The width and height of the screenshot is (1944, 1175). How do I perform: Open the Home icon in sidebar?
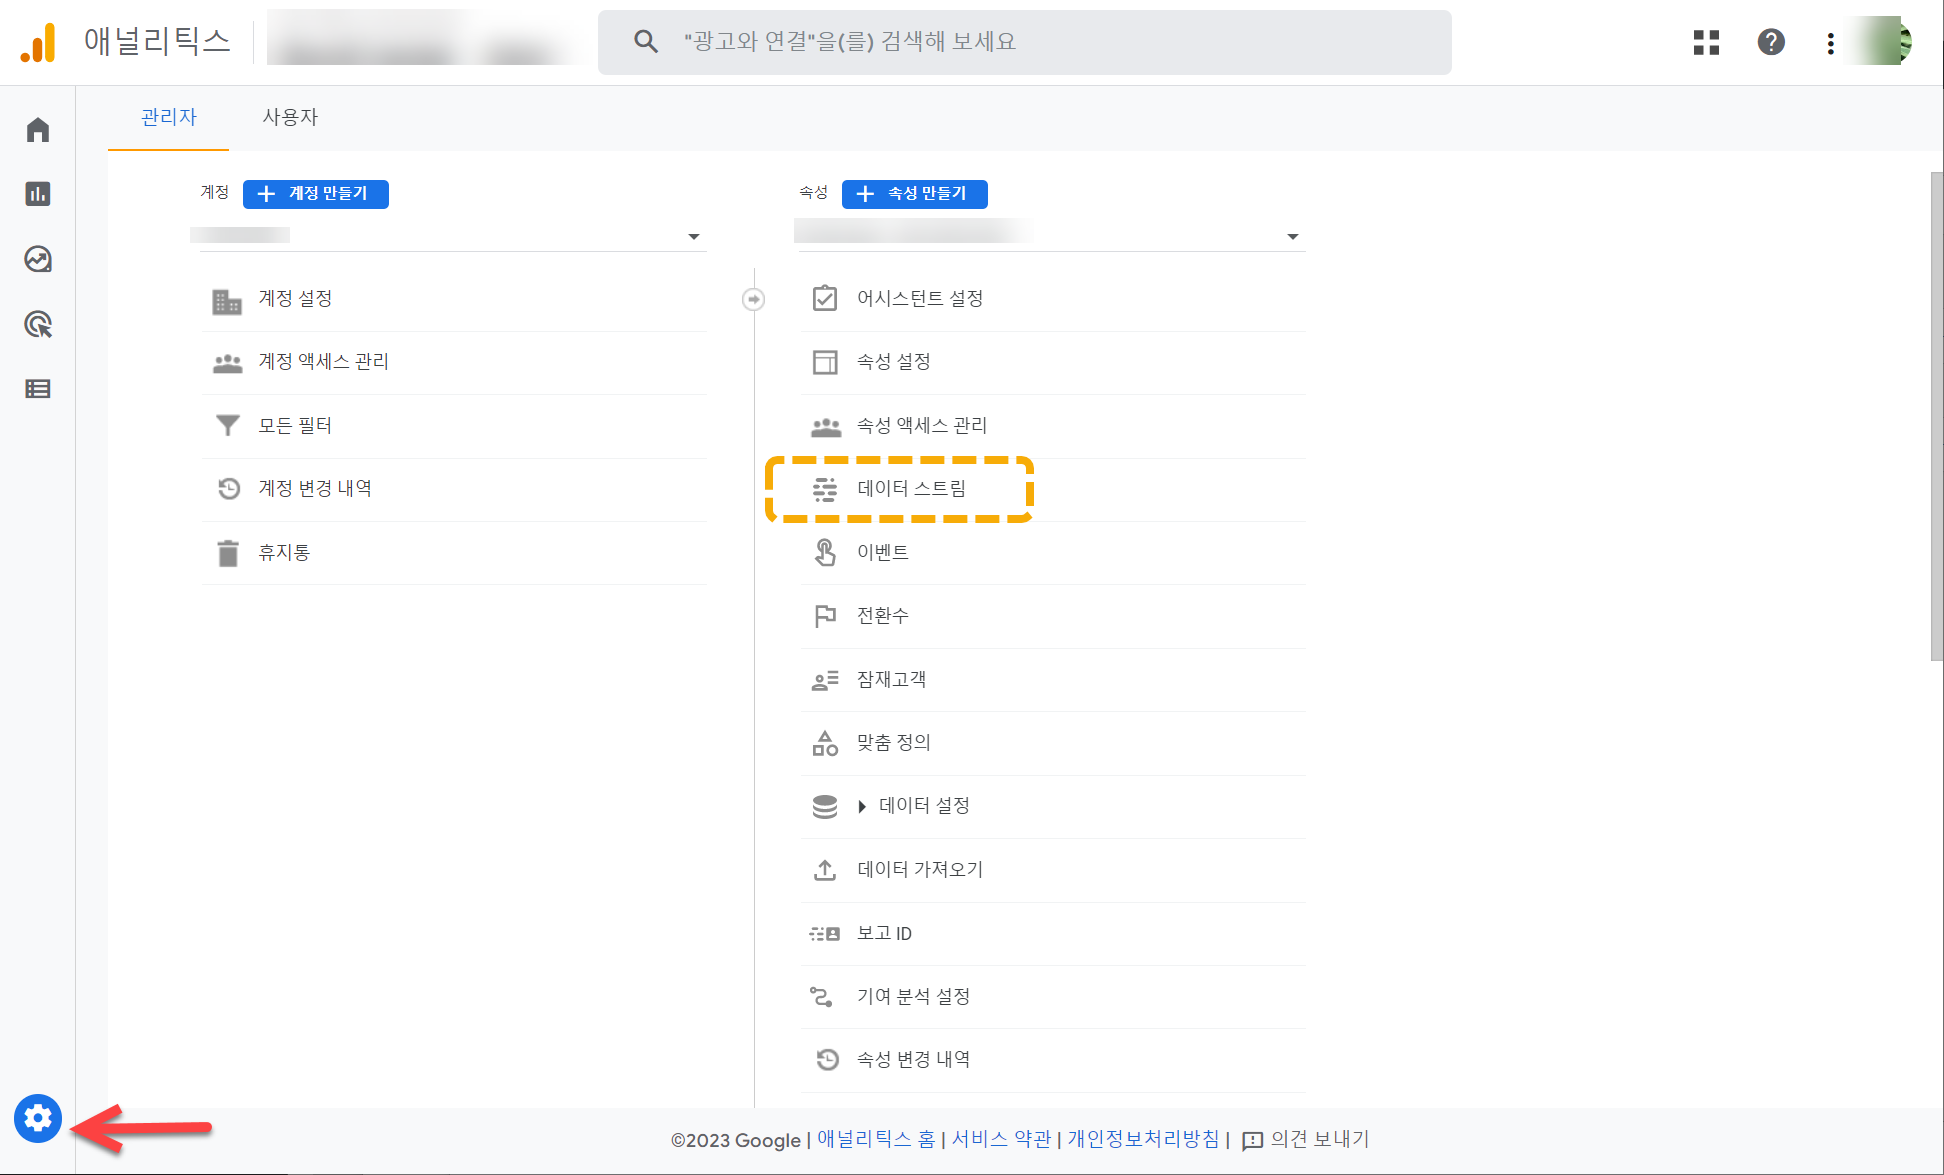(38, 130)
